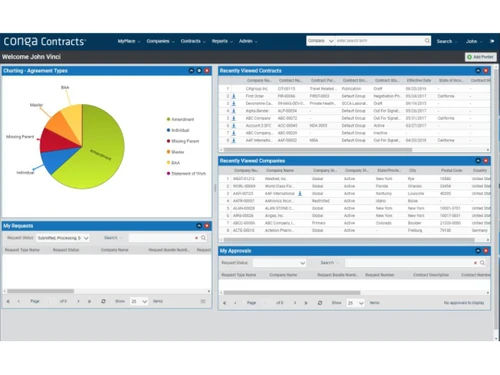Click the blue icon in Alpha Bender row
The height and width of the screenshot is (375, 500).
click(x=234, y=111)
